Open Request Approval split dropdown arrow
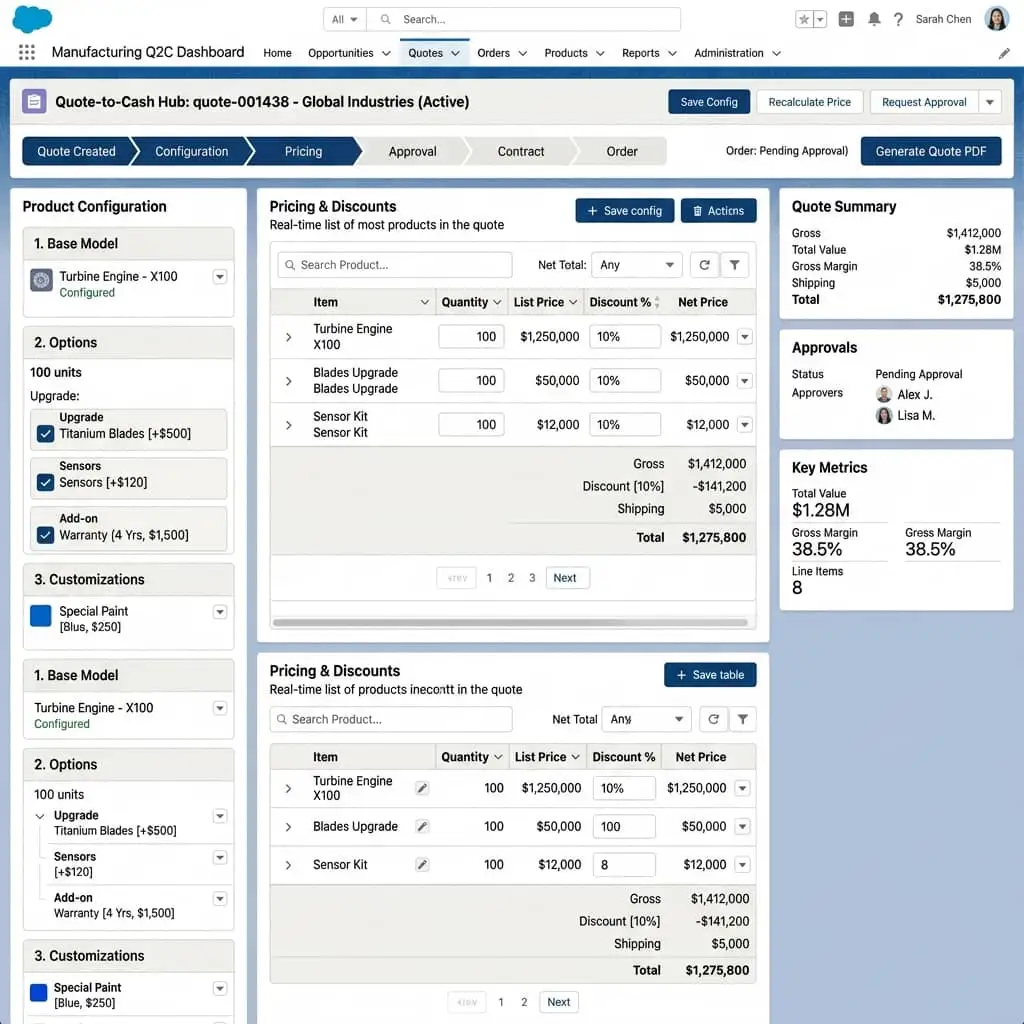The image size is (1024, 1024). click(x=990, y=102)
